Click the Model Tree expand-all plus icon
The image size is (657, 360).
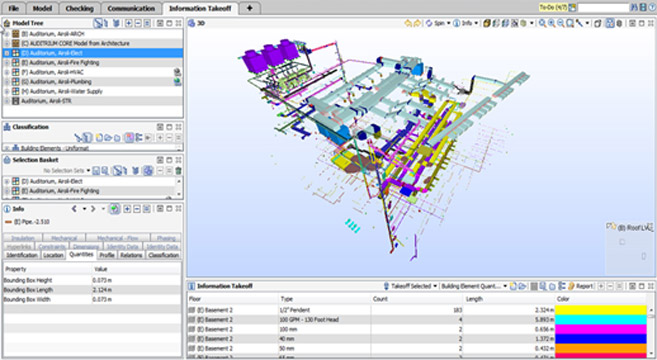click(128, 23)
